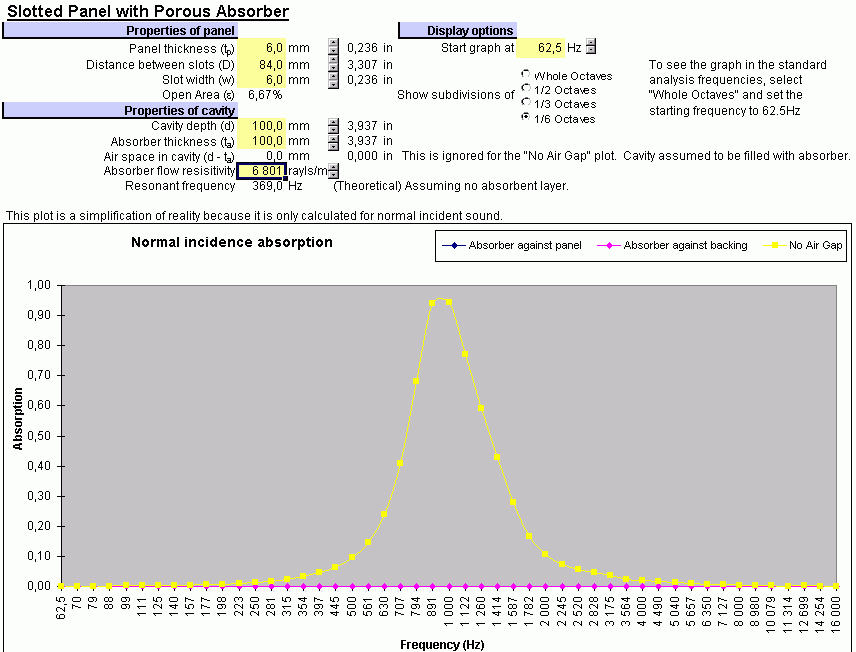This screenshot has height=652, width=856.
Task: Adjust the Distance between slots spinner
Action: (x=333, y=64)
